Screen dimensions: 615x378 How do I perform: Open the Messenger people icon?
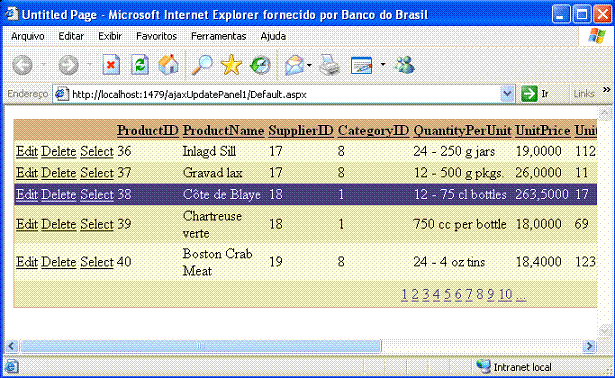[404, 65]
